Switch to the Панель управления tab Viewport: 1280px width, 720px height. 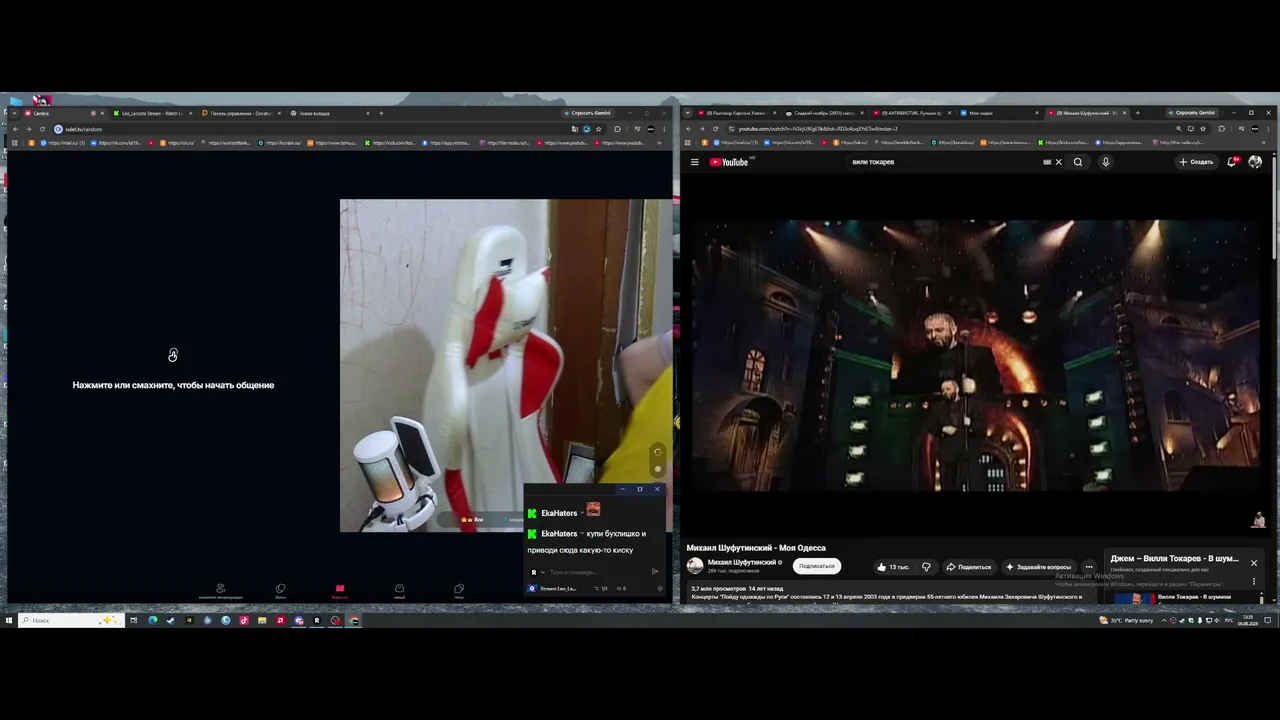[240, 113]
